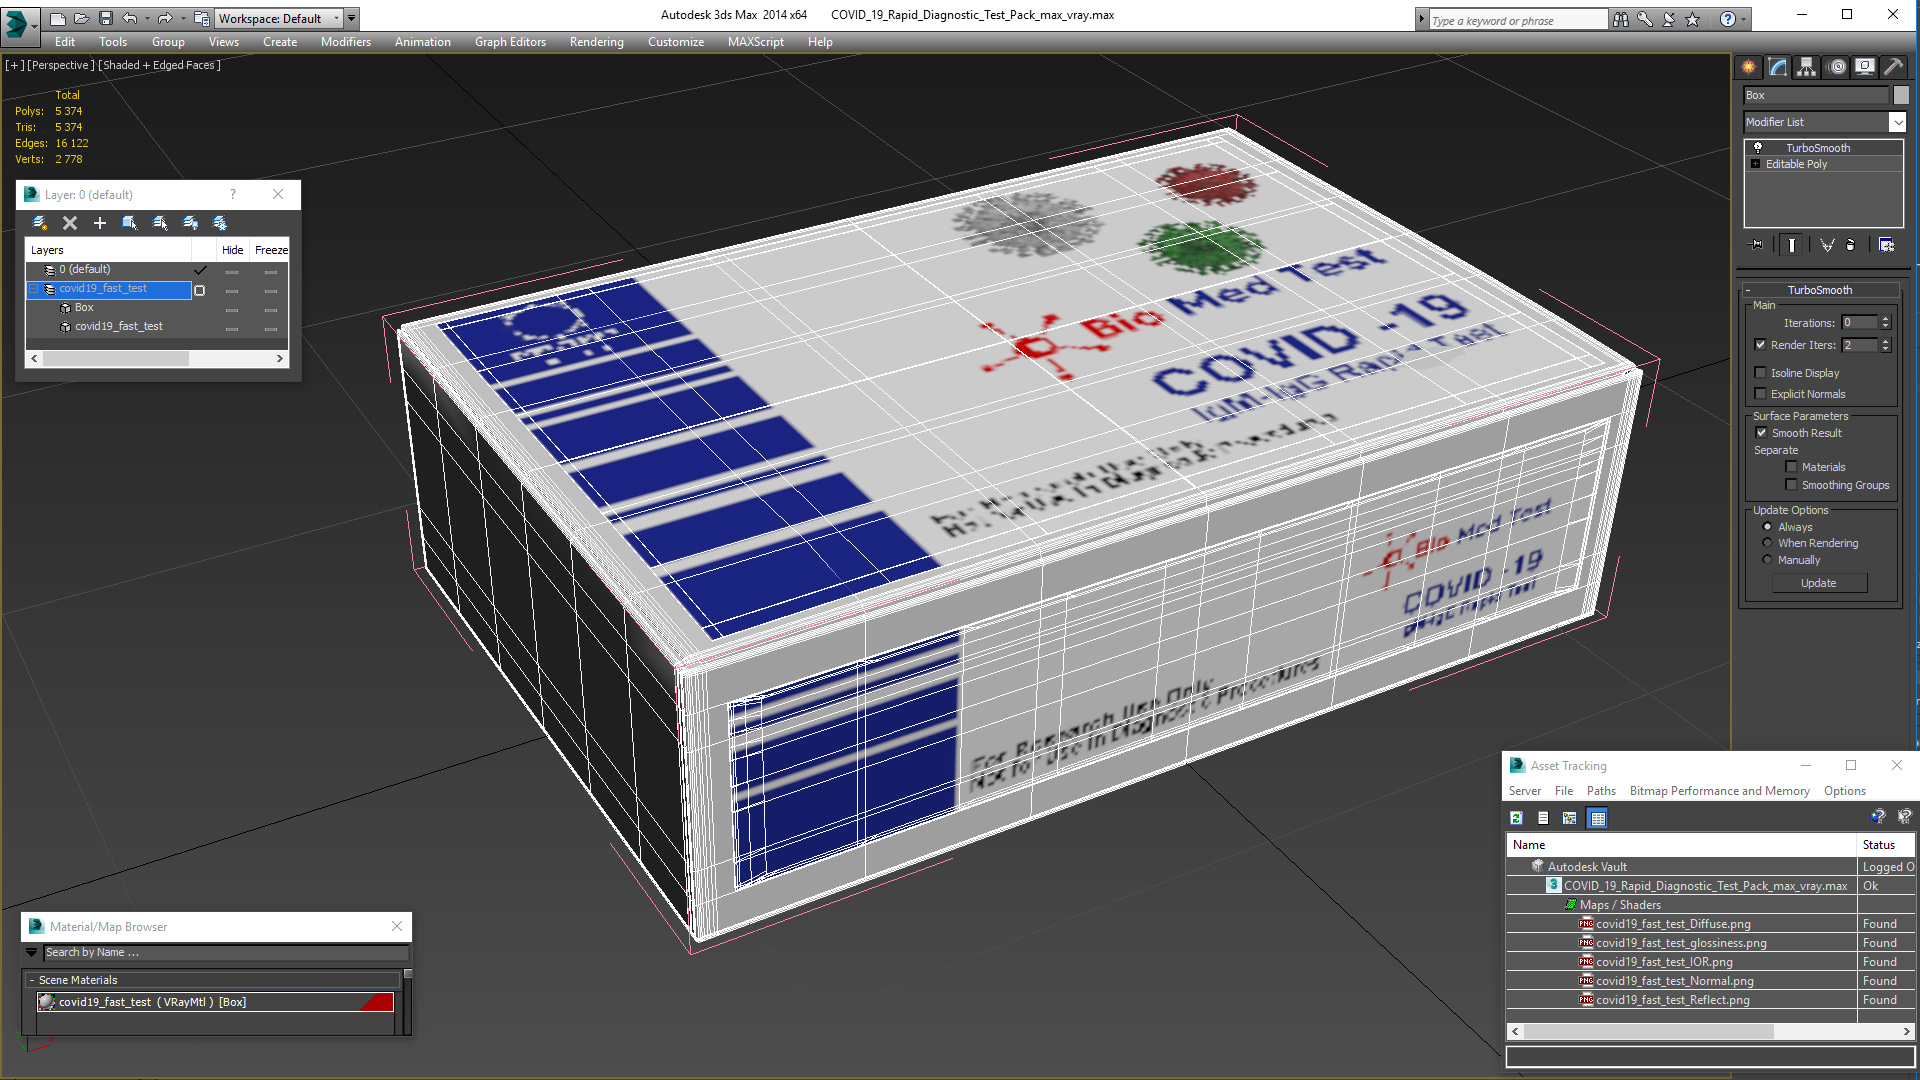Screen dimensions: 1920x1080
Task: Click the Pin Stack icon
Action: [x=1757, y=245]
